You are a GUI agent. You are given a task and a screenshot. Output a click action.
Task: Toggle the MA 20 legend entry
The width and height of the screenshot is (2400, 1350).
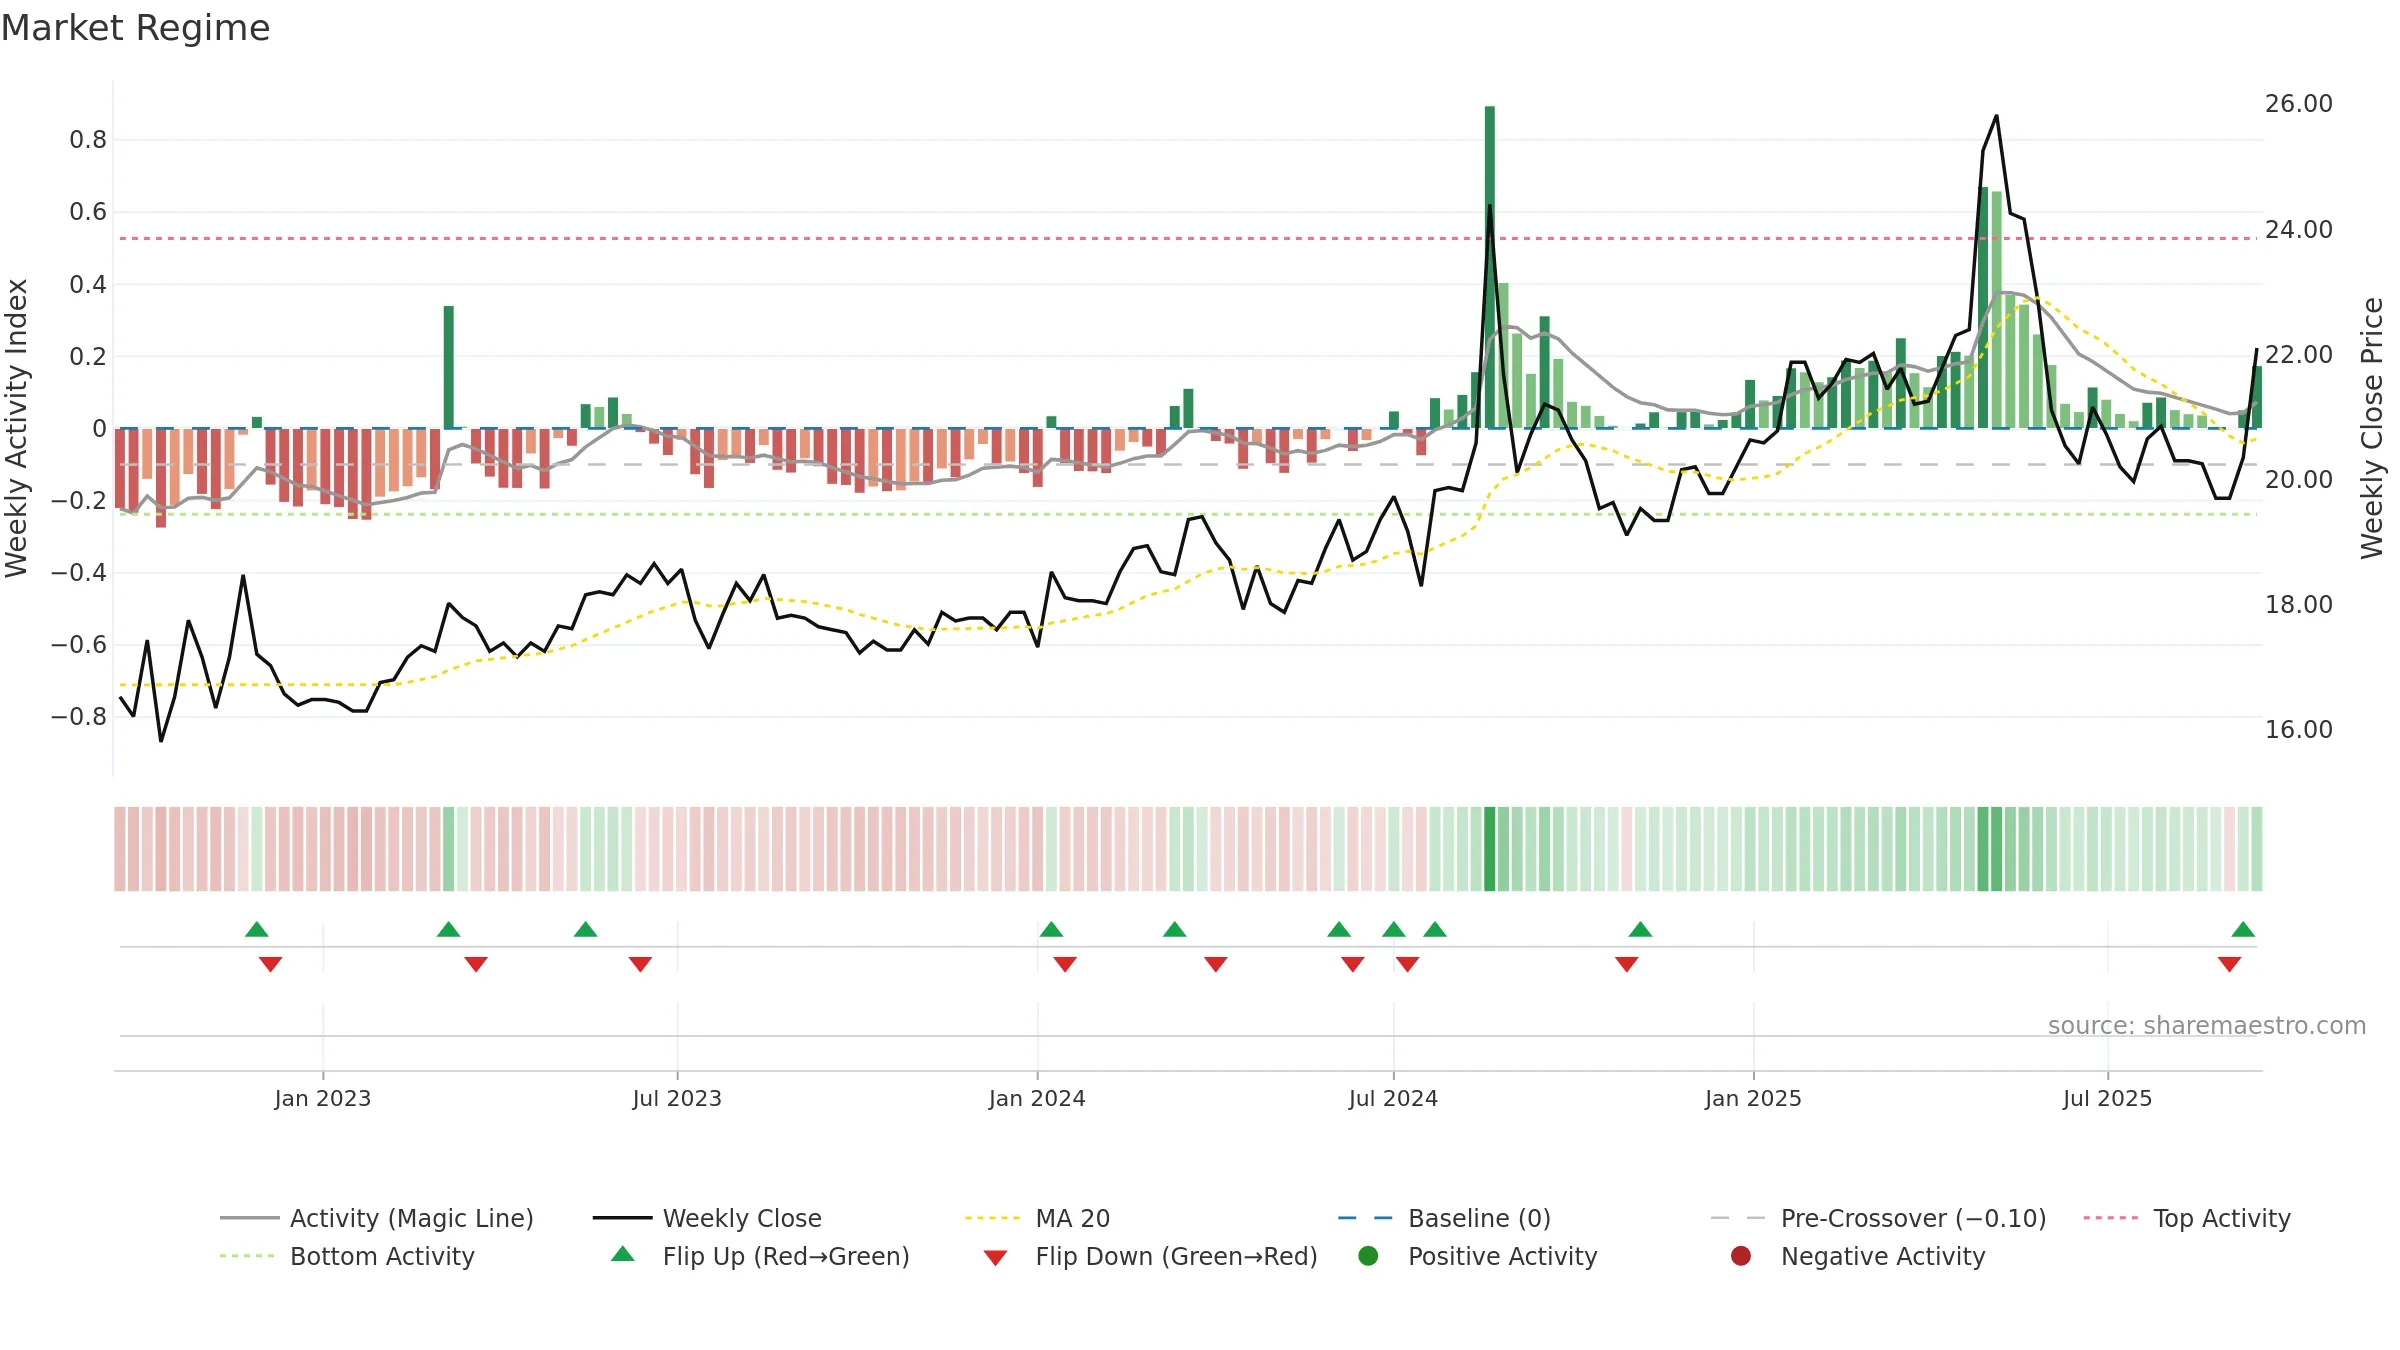click(1037, 1218)
